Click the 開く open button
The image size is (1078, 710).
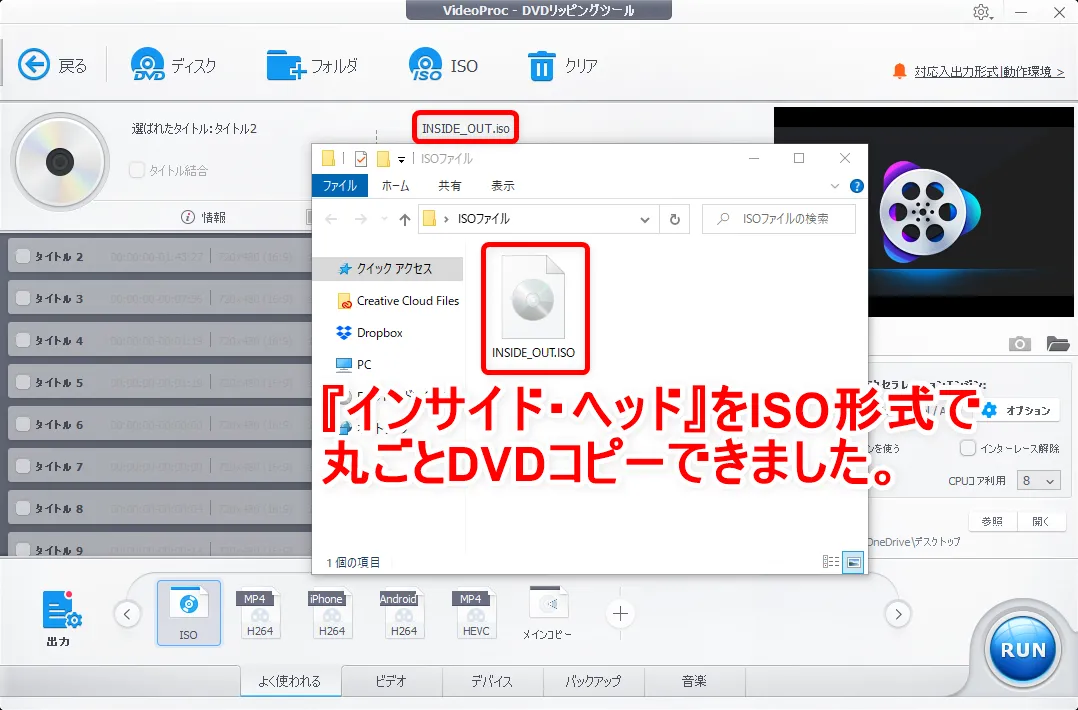coord(1041,521)
